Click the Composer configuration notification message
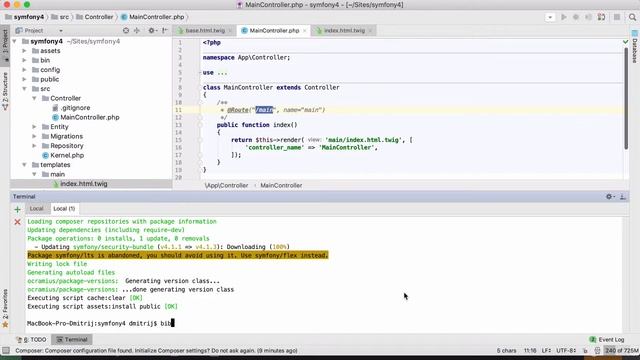Image resolution: width=640 pixels, height=360 pixels. click(x=156, y=351)
